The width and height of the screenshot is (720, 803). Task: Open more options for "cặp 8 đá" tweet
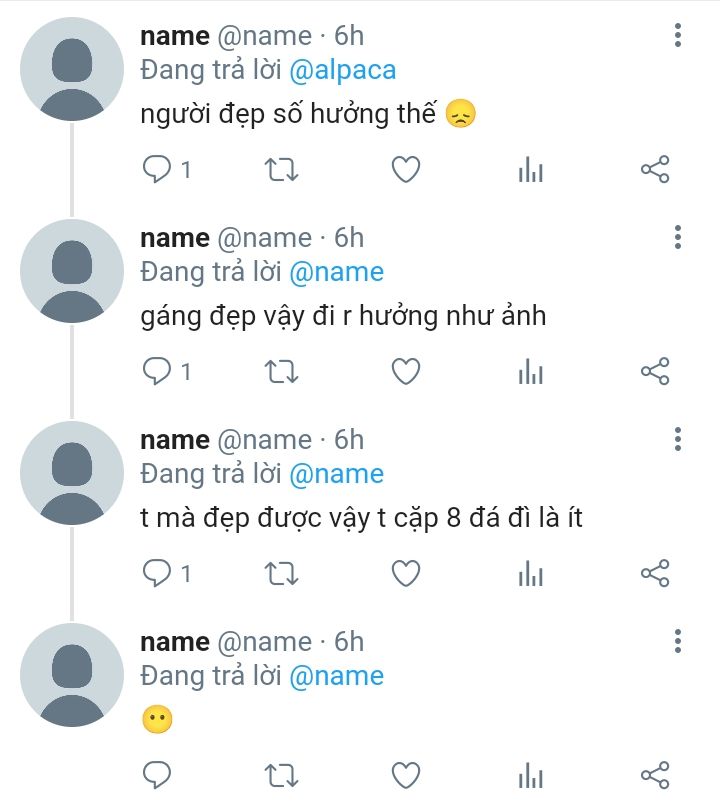click(678, 439)
